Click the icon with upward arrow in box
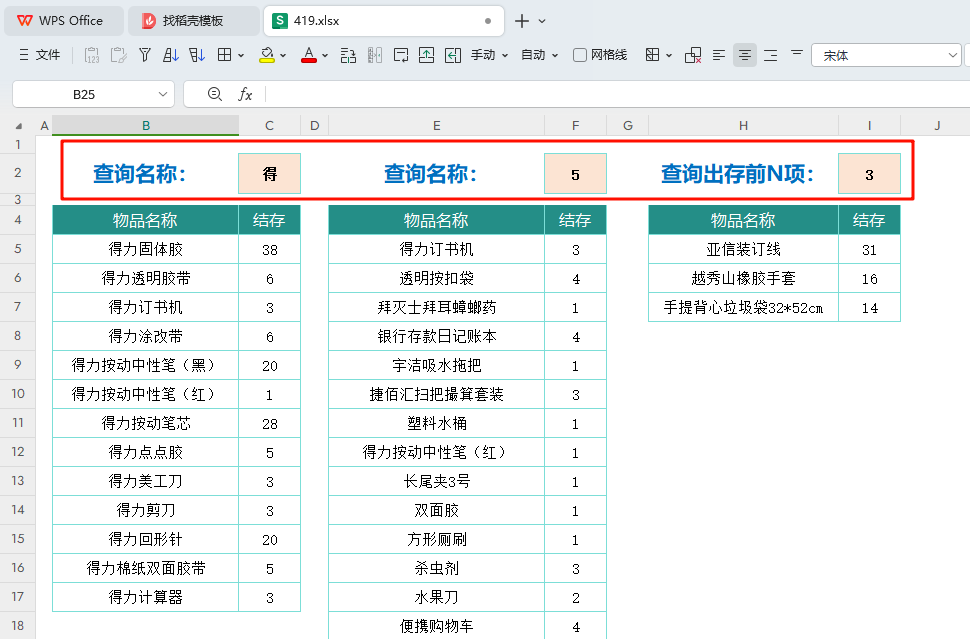 pos(426,55)
